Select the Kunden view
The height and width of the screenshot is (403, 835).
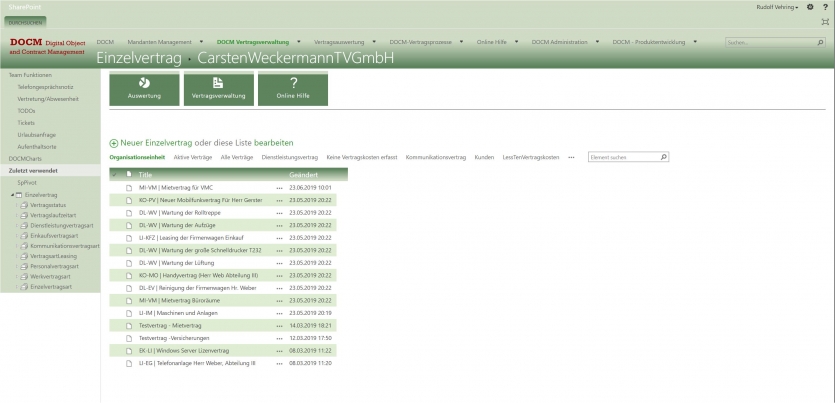[484, 158]
